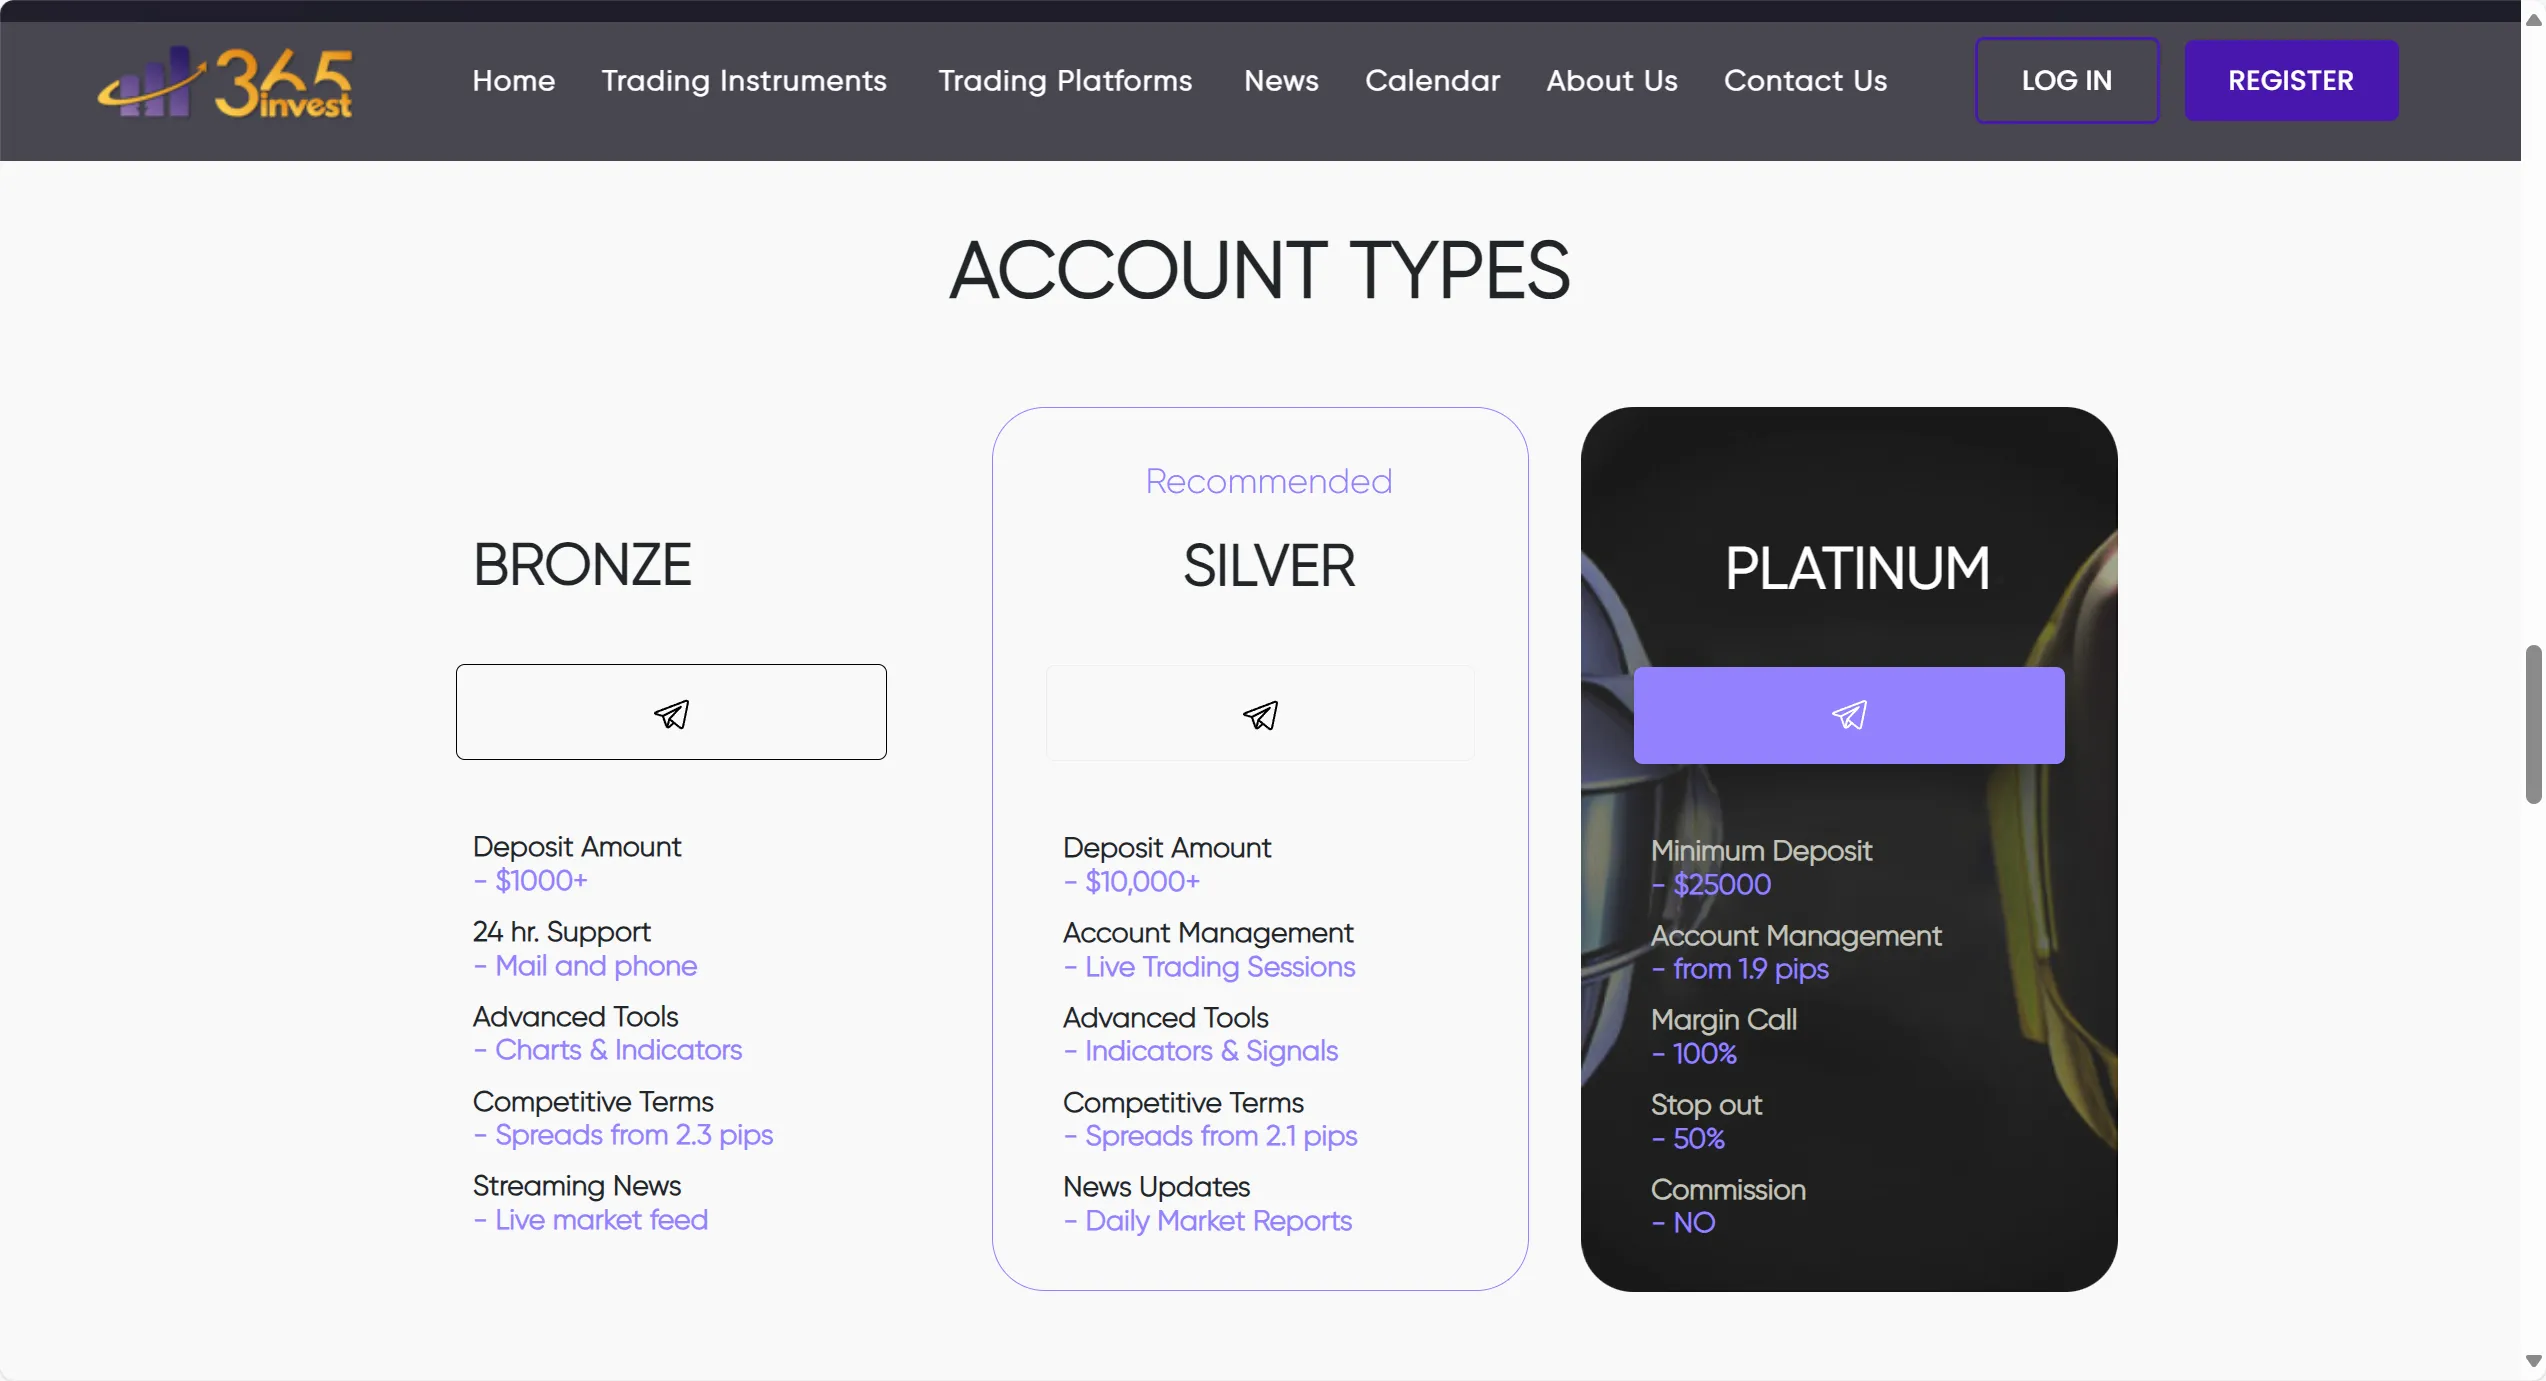The image size is (2546, 1381).
Task: Click the scrollbar up arrow
Action: pos(2533,19)
